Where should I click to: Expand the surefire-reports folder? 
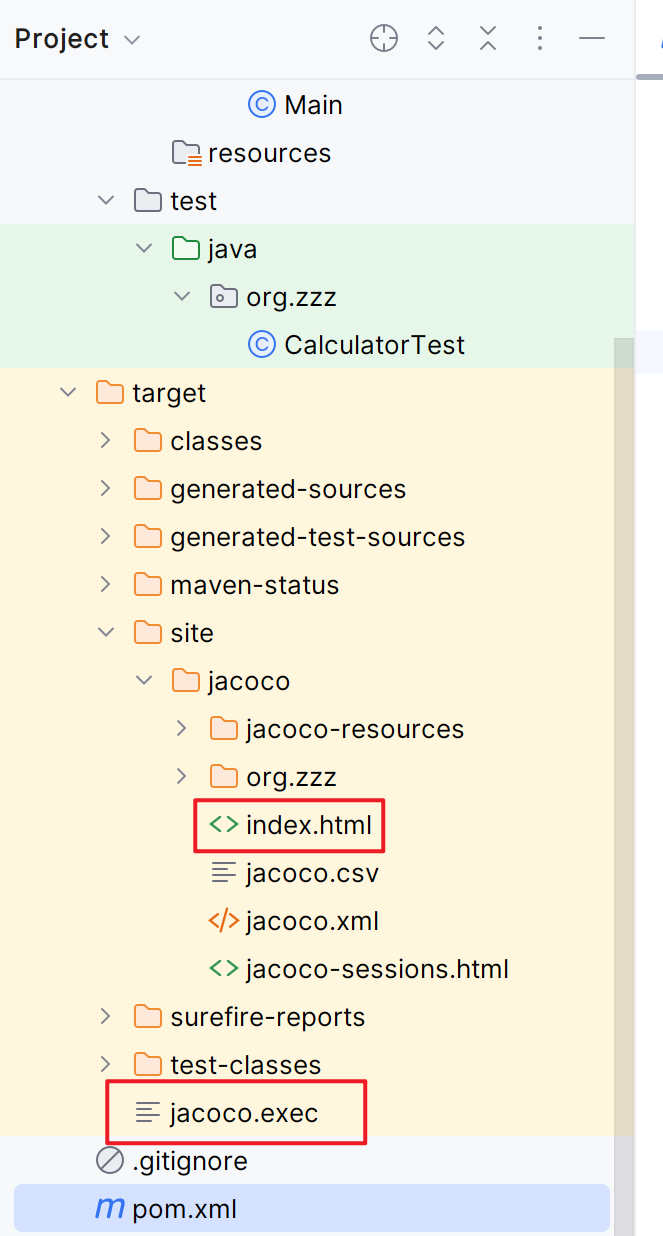coord(106,1017)
